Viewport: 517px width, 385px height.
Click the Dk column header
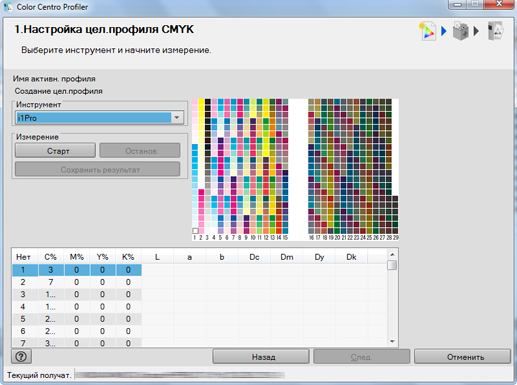[351, 257]
